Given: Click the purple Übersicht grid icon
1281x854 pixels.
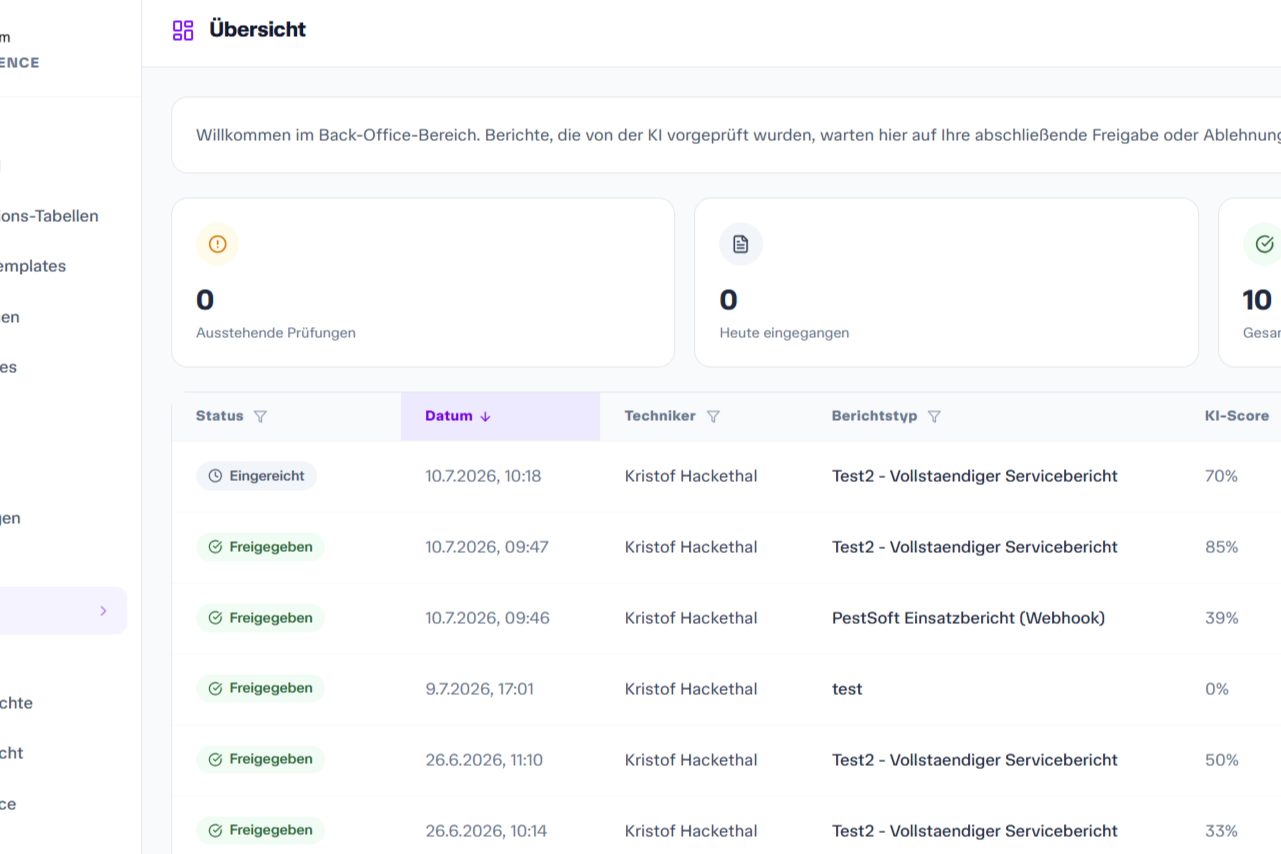Looking at the screenshot, I should click(x=183, y=30).
